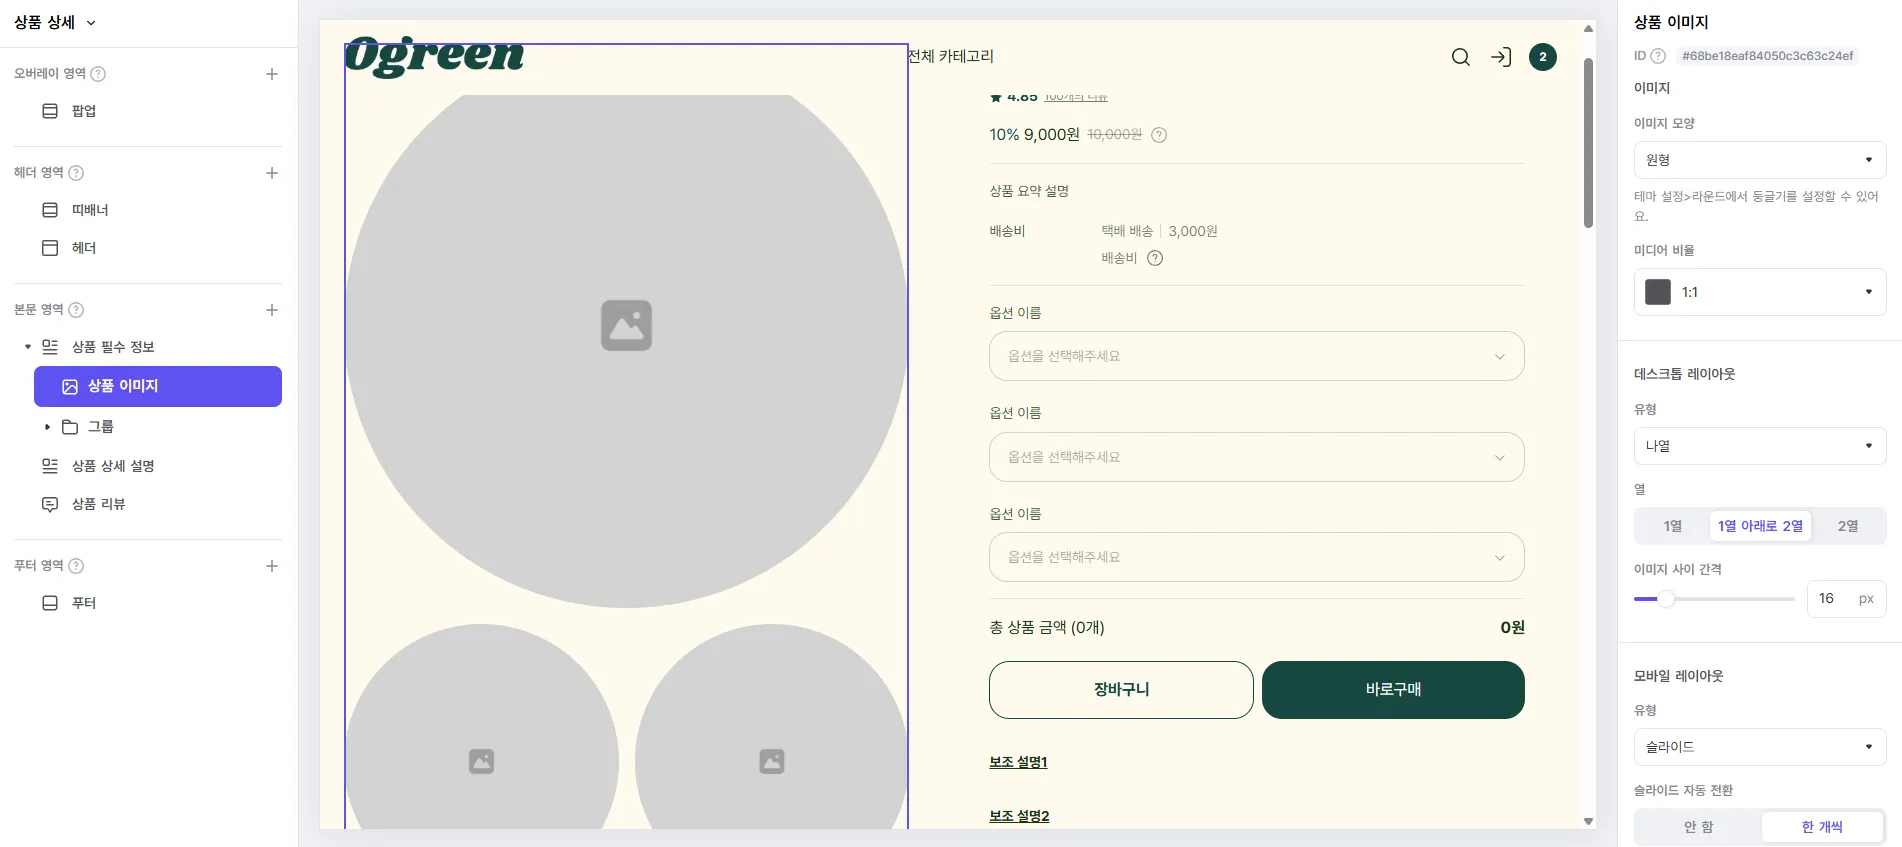The width and height of the screenshot is (1902, 847).
Task: Click the 그룹 folder icon
Action: point(70,427)
